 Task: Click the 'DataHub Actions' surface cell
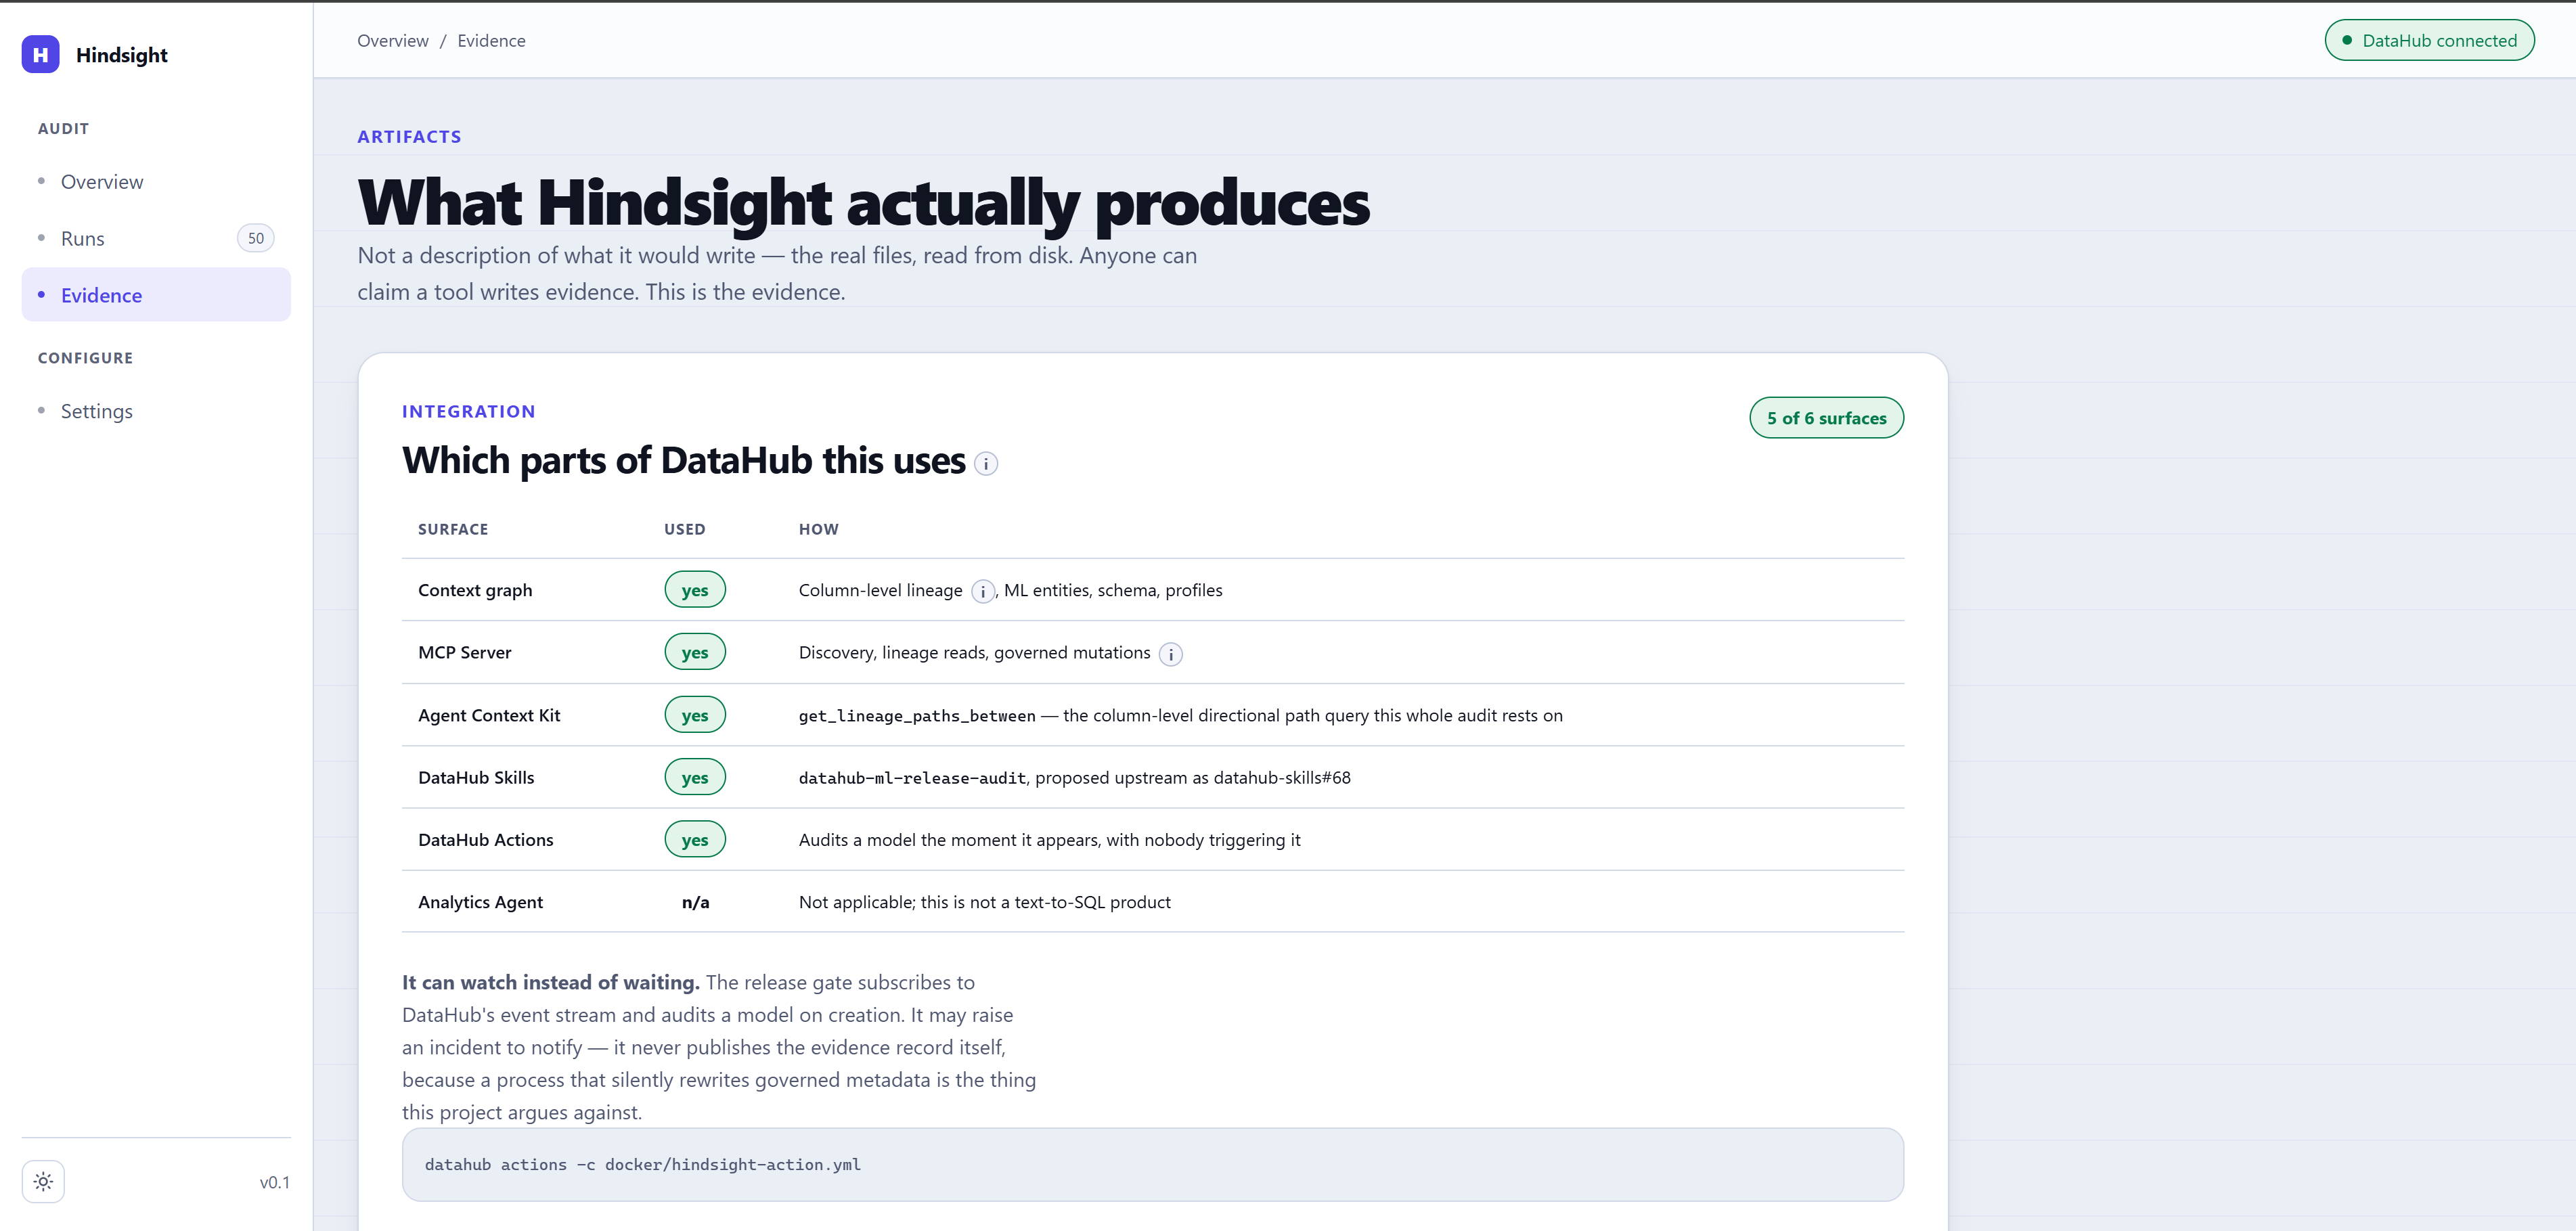(486, 840)
